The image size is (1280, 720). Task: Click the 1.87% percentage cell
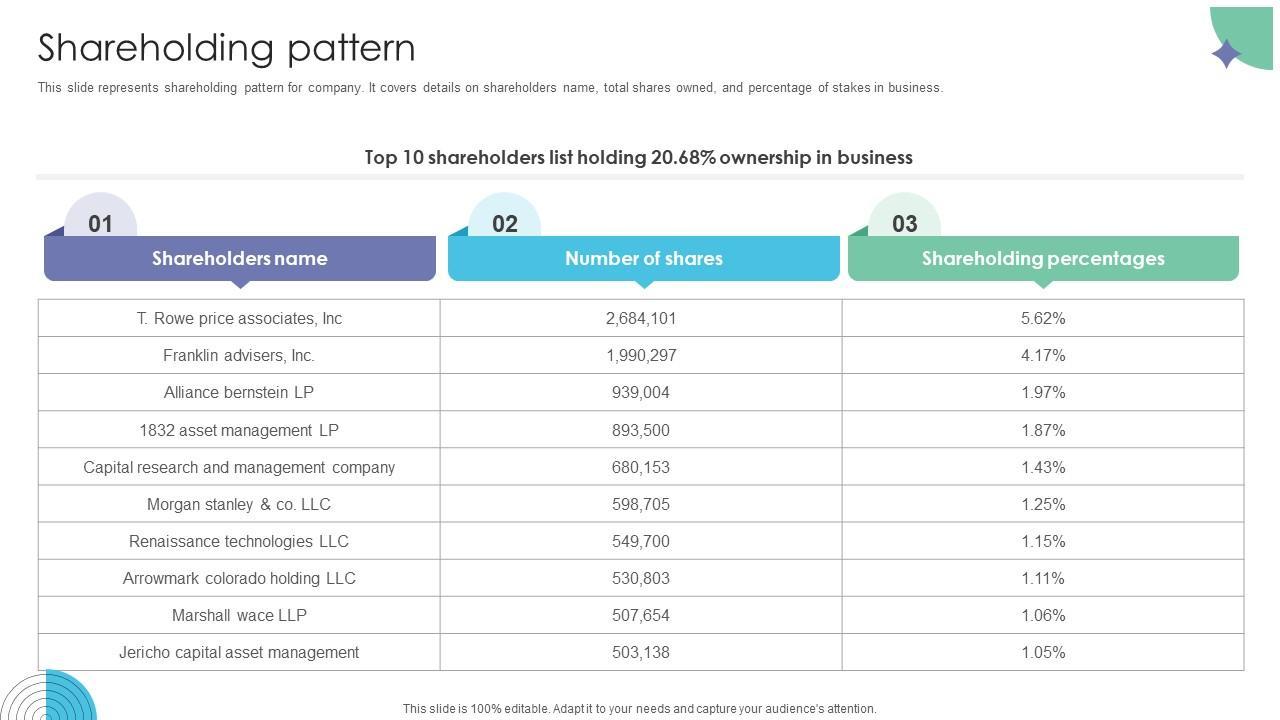(1043, 430)
